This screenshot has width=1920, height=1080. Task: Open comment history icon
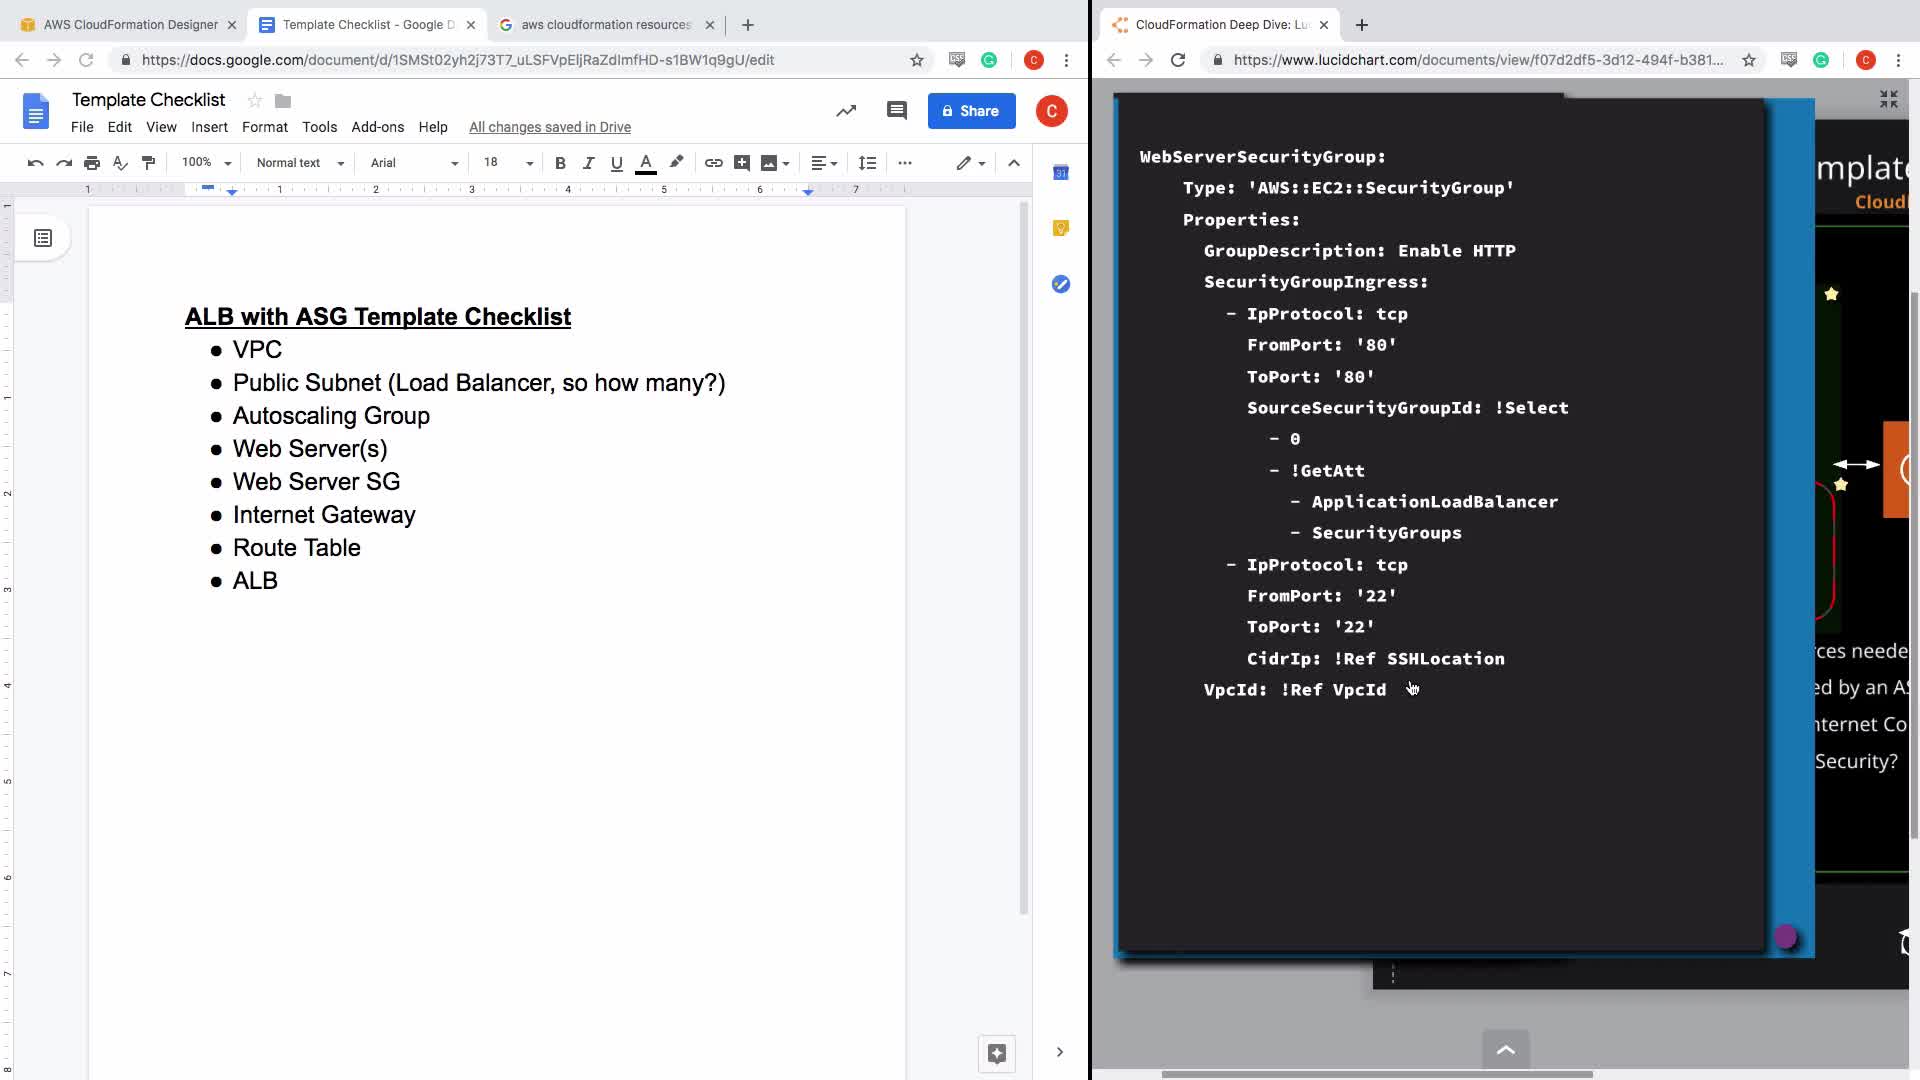tap(896, 111)
